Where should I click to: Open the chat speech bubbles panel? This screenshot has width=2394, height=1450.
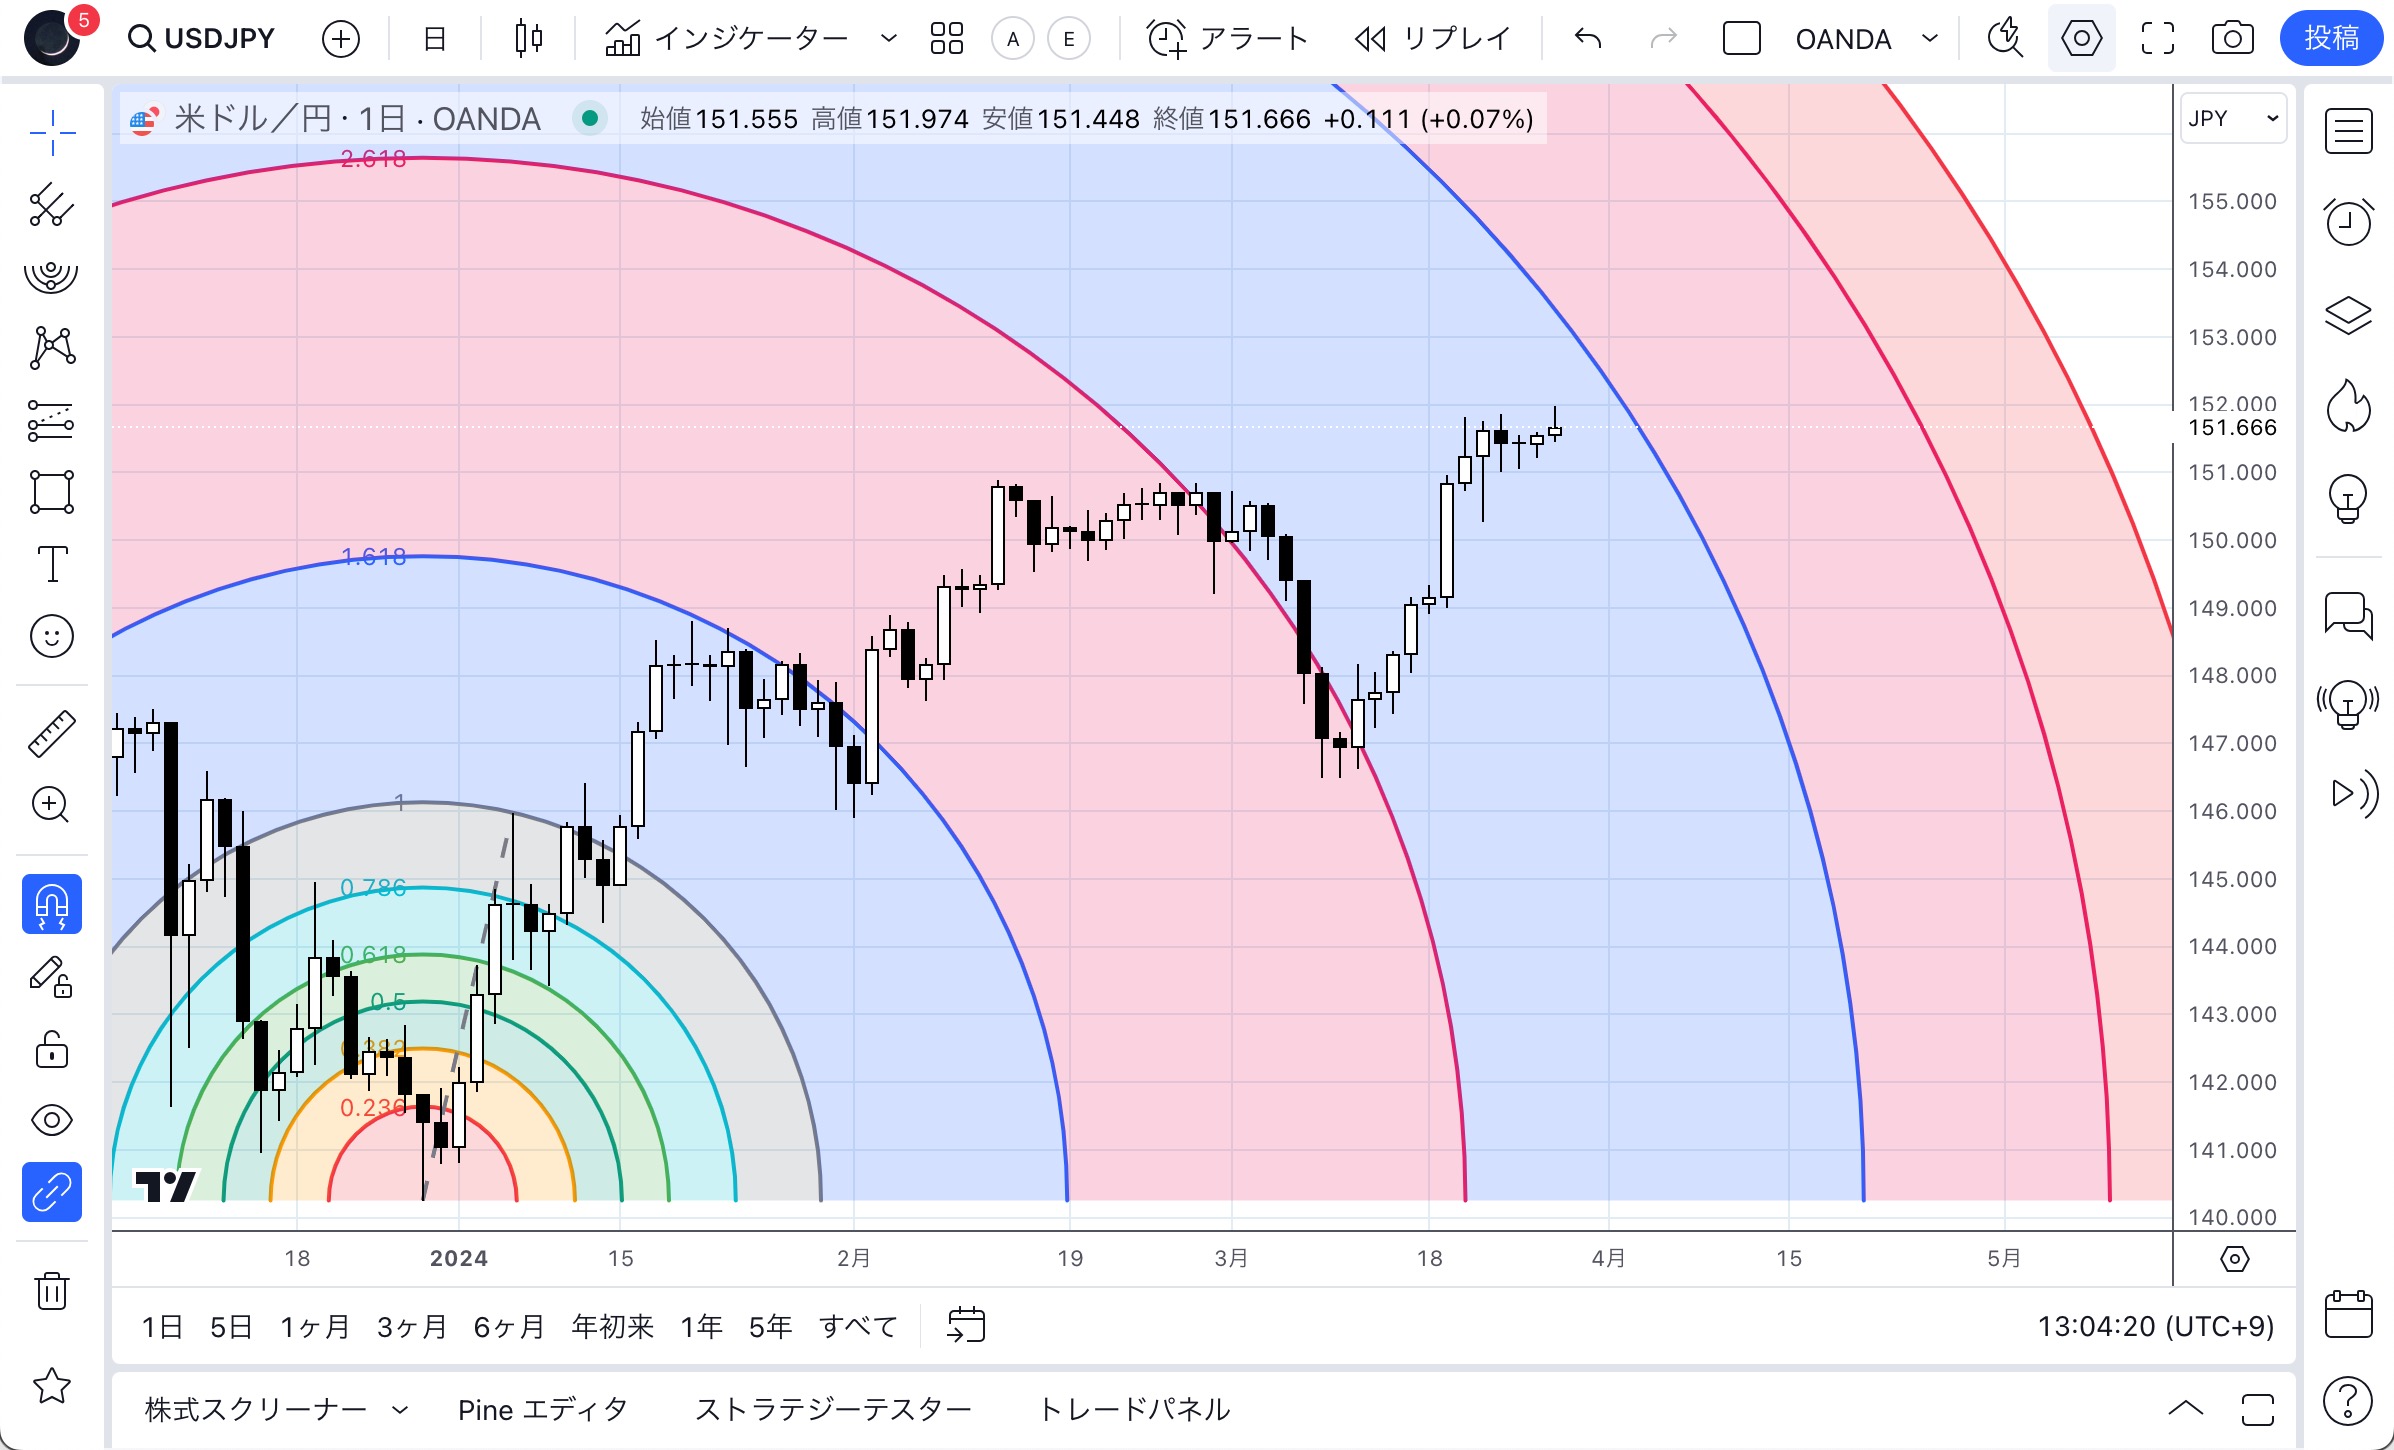(x=2348, y=614)
